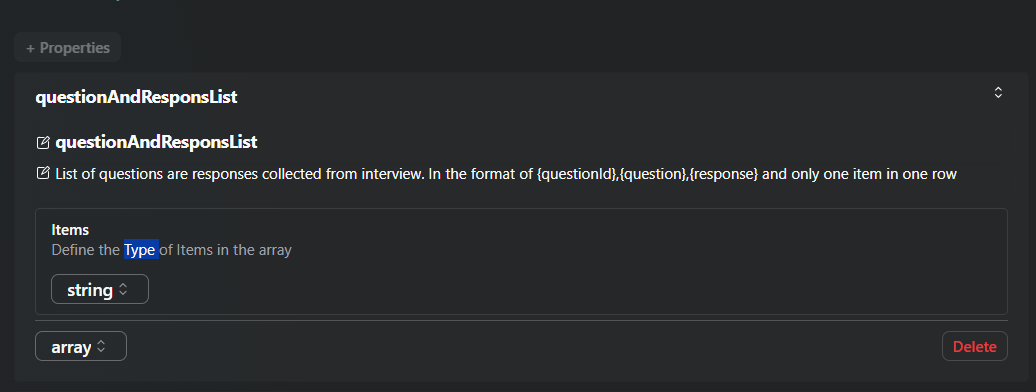
Task: Click the {response} placeholder in description
Action: [723, 175]
